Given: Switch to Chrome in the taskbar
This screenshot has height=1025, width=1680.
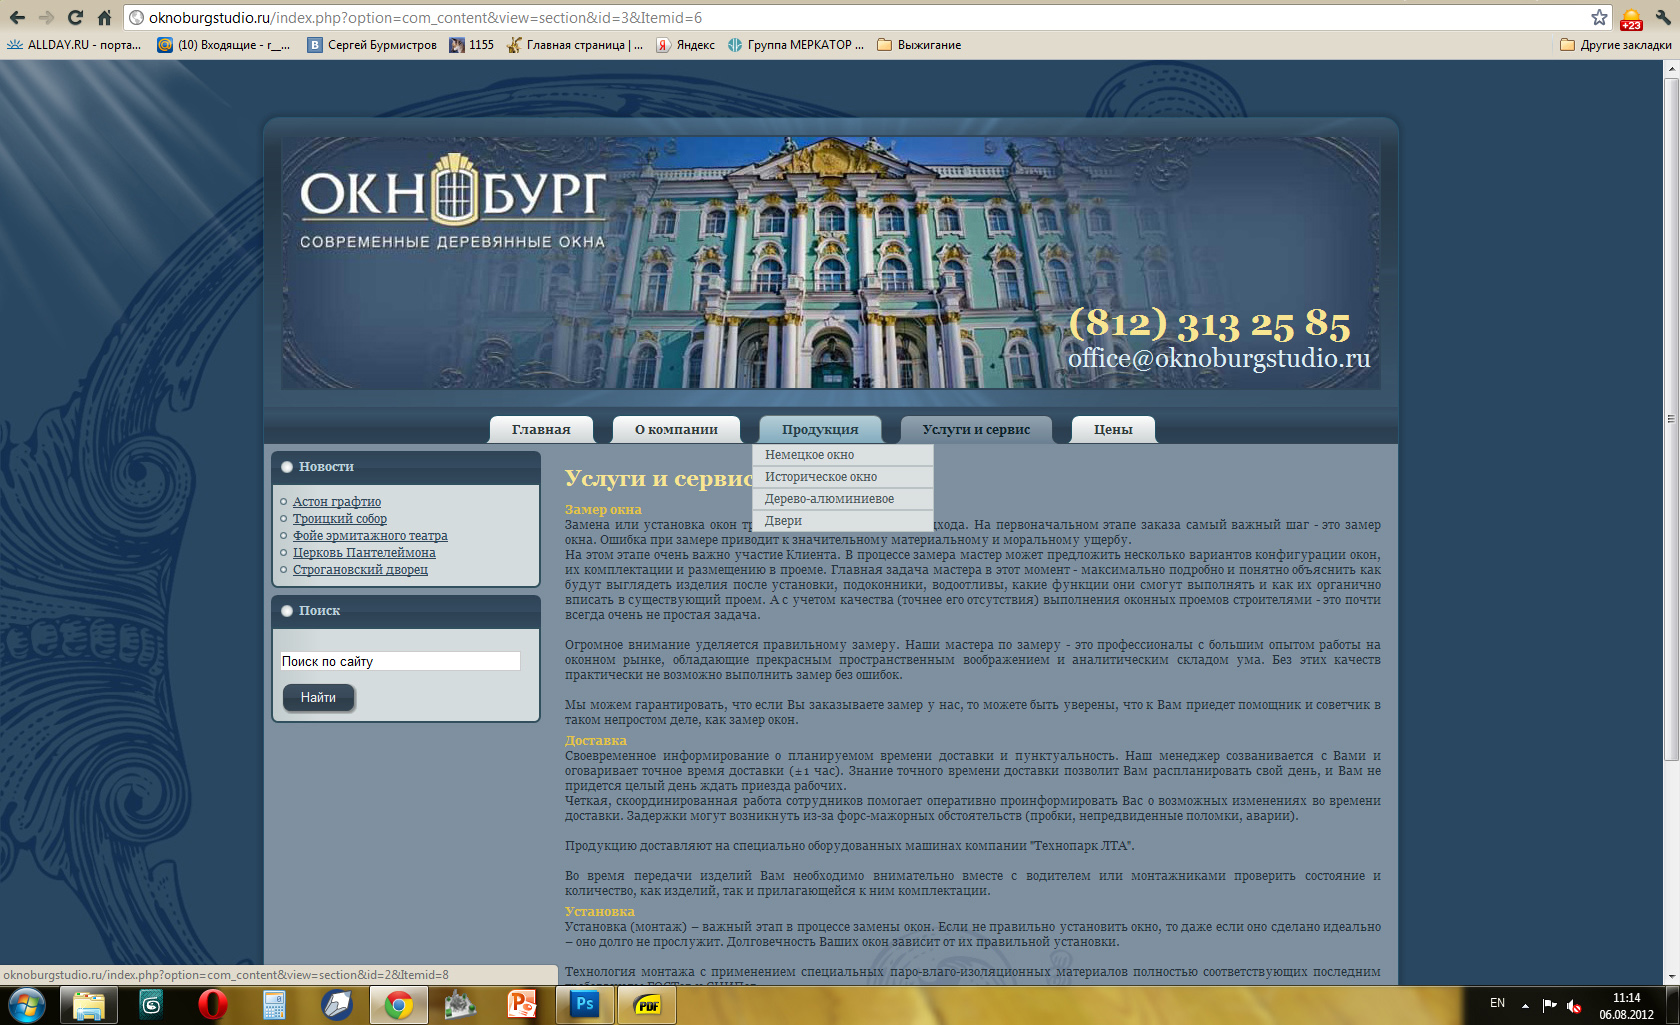Looking at the screenshot, I should pos(399,1005).
